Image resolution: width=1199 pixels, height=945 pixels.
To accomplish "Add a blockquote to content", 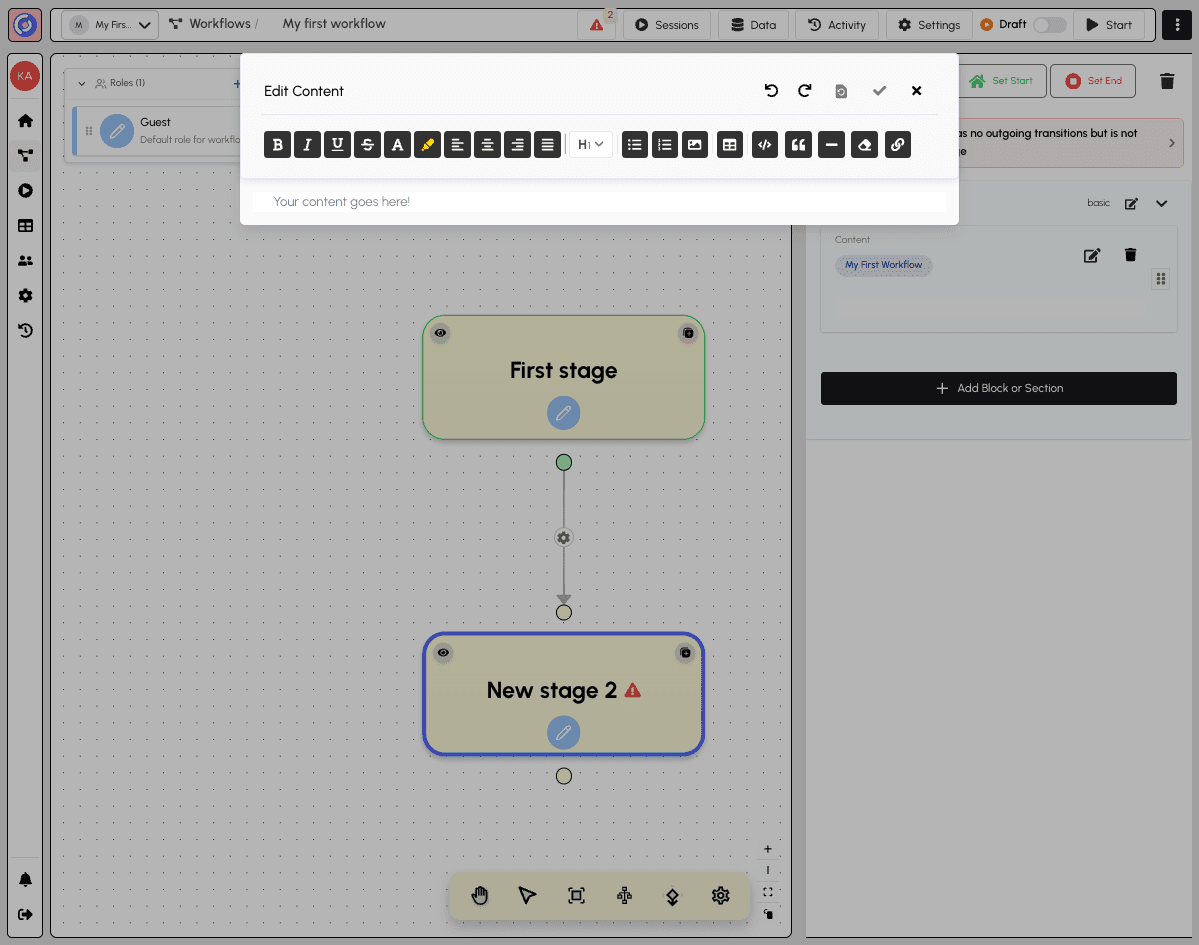I will tap(798, 145).
